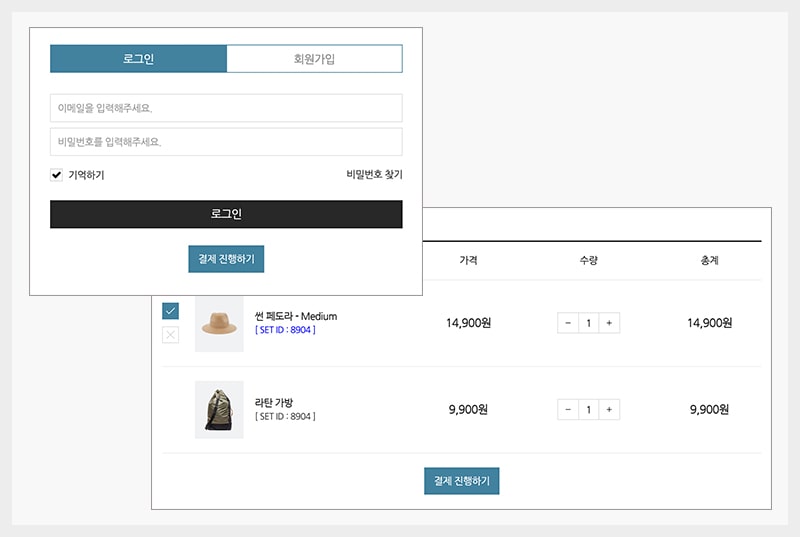Decrease 라탄 가방 quantity with minus icon
800x537 pixels.
pos(568,410)
